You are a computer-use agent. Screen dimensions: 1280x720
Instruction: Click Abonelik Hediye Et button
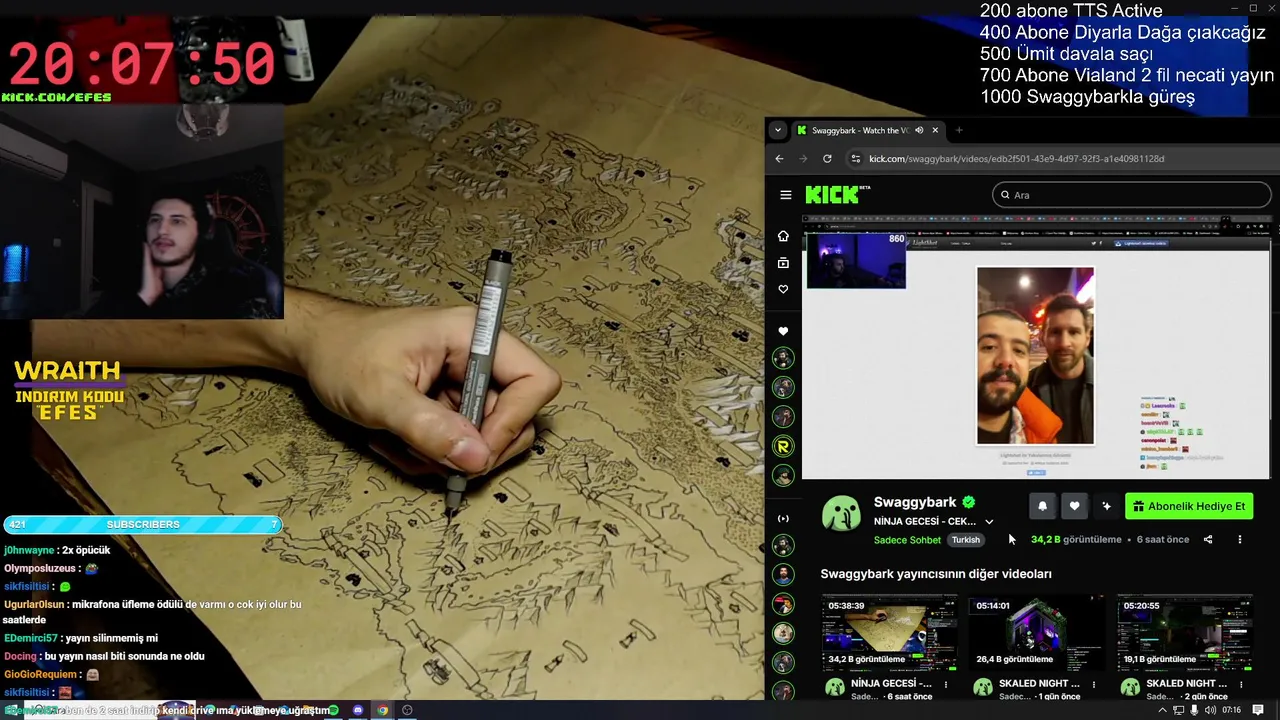tap(1189, 506)
